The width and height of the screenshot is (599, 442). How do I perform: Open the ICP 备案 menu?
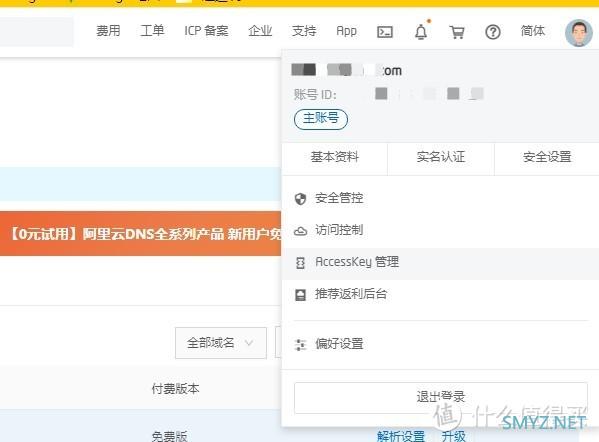click(x=206, y=31)
